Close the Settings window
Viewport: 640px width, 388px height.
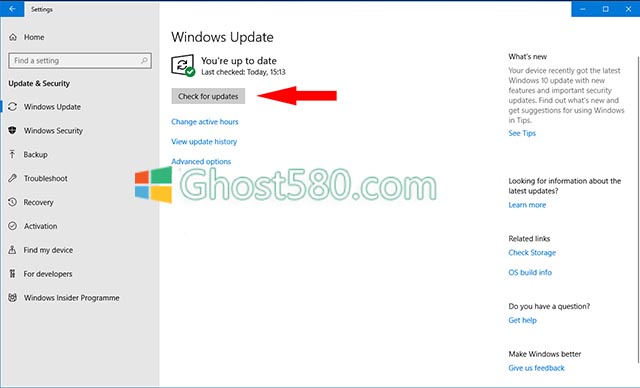[x=629, y=9]
